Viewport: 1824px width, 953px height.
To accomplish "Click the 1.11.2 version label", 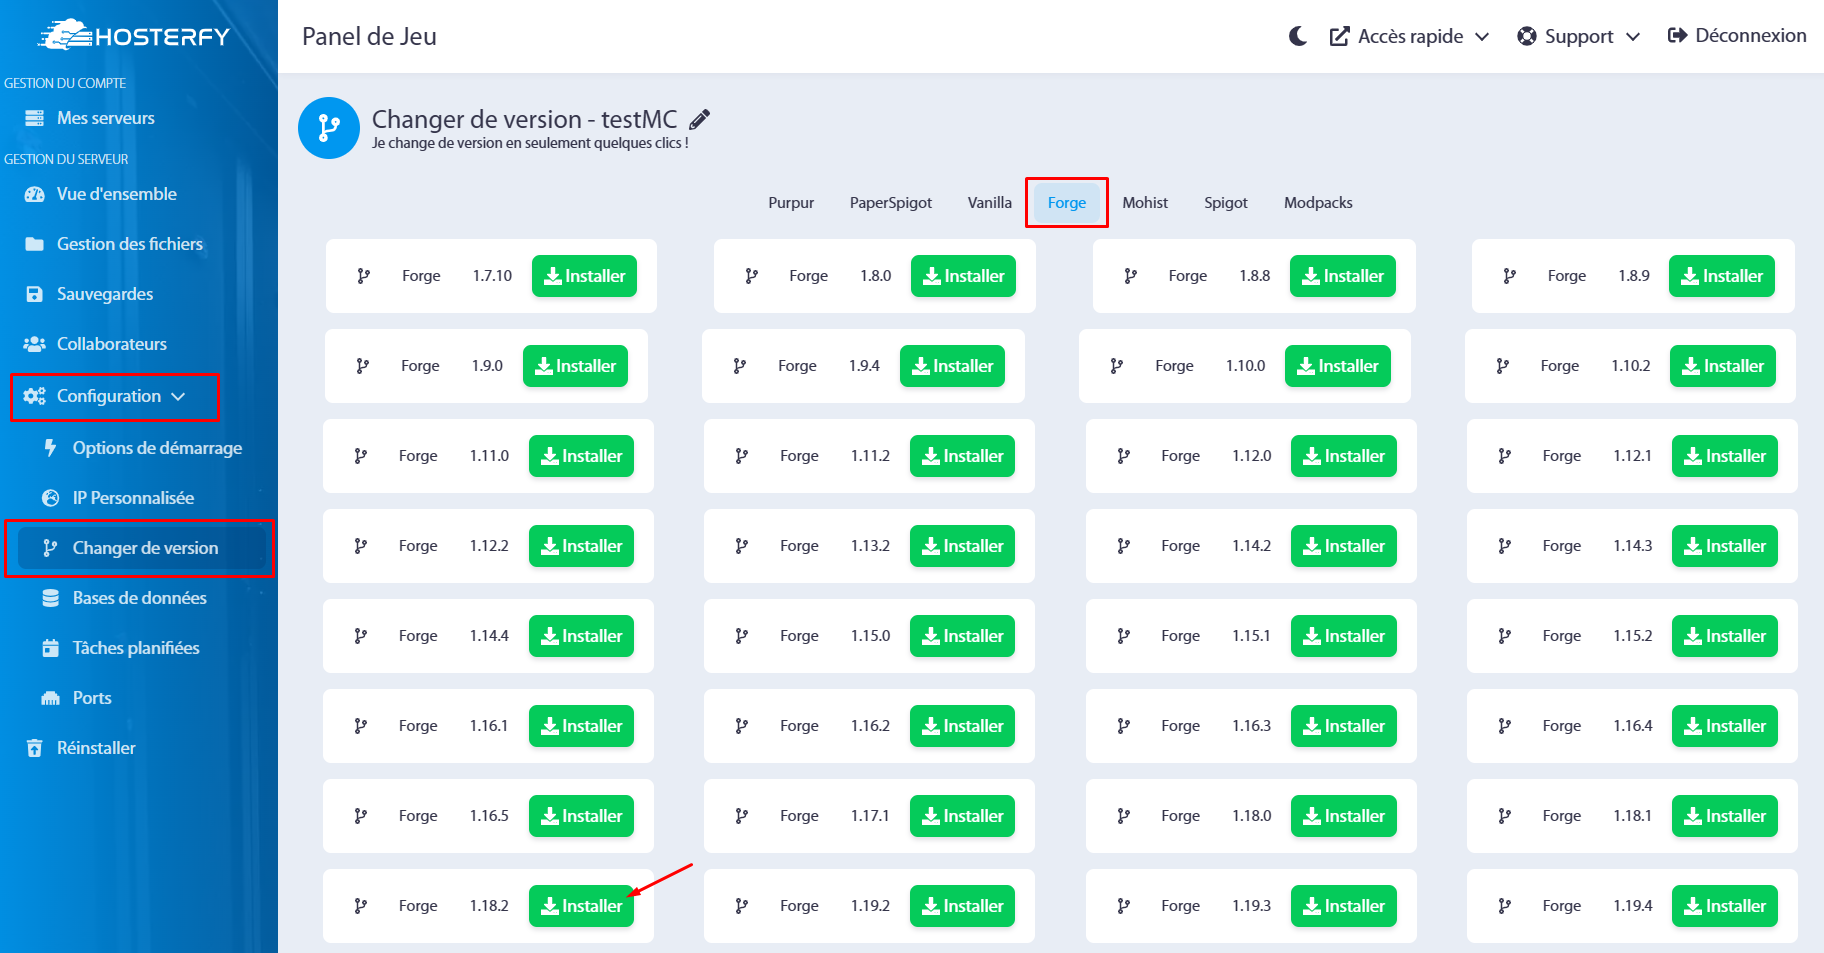I will [x=870, y=456].
